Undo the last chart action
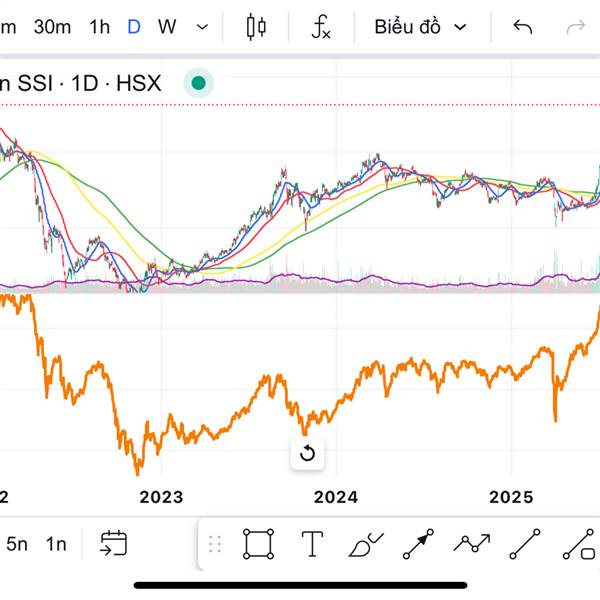 tap(522, 27)
